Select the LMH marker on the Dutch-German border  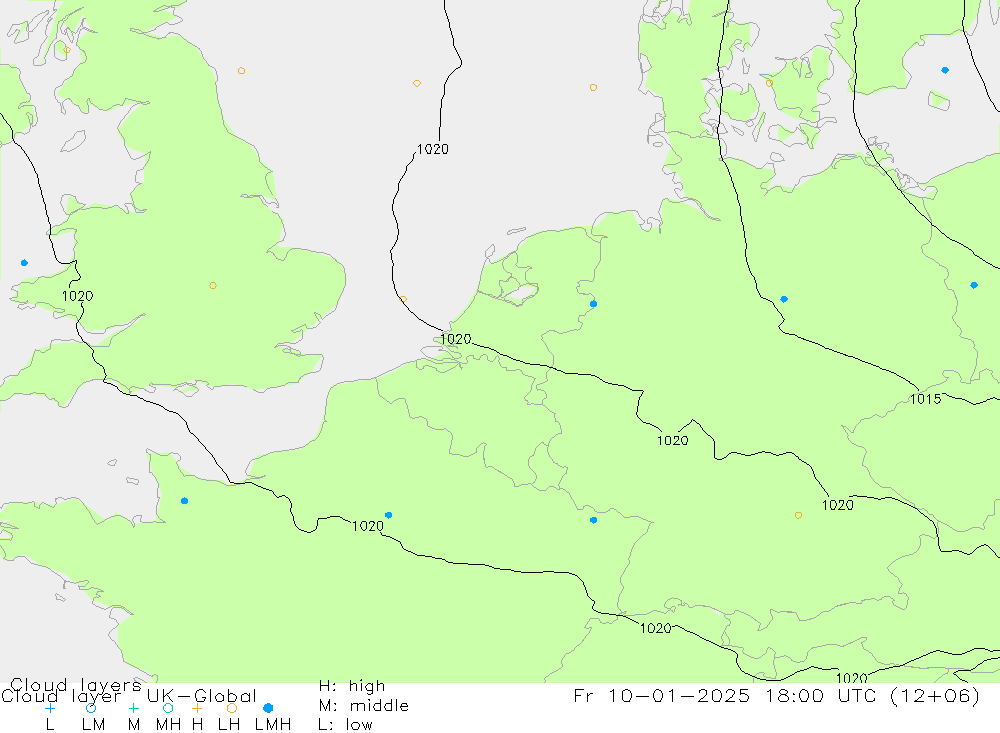(x=593, y=304)
